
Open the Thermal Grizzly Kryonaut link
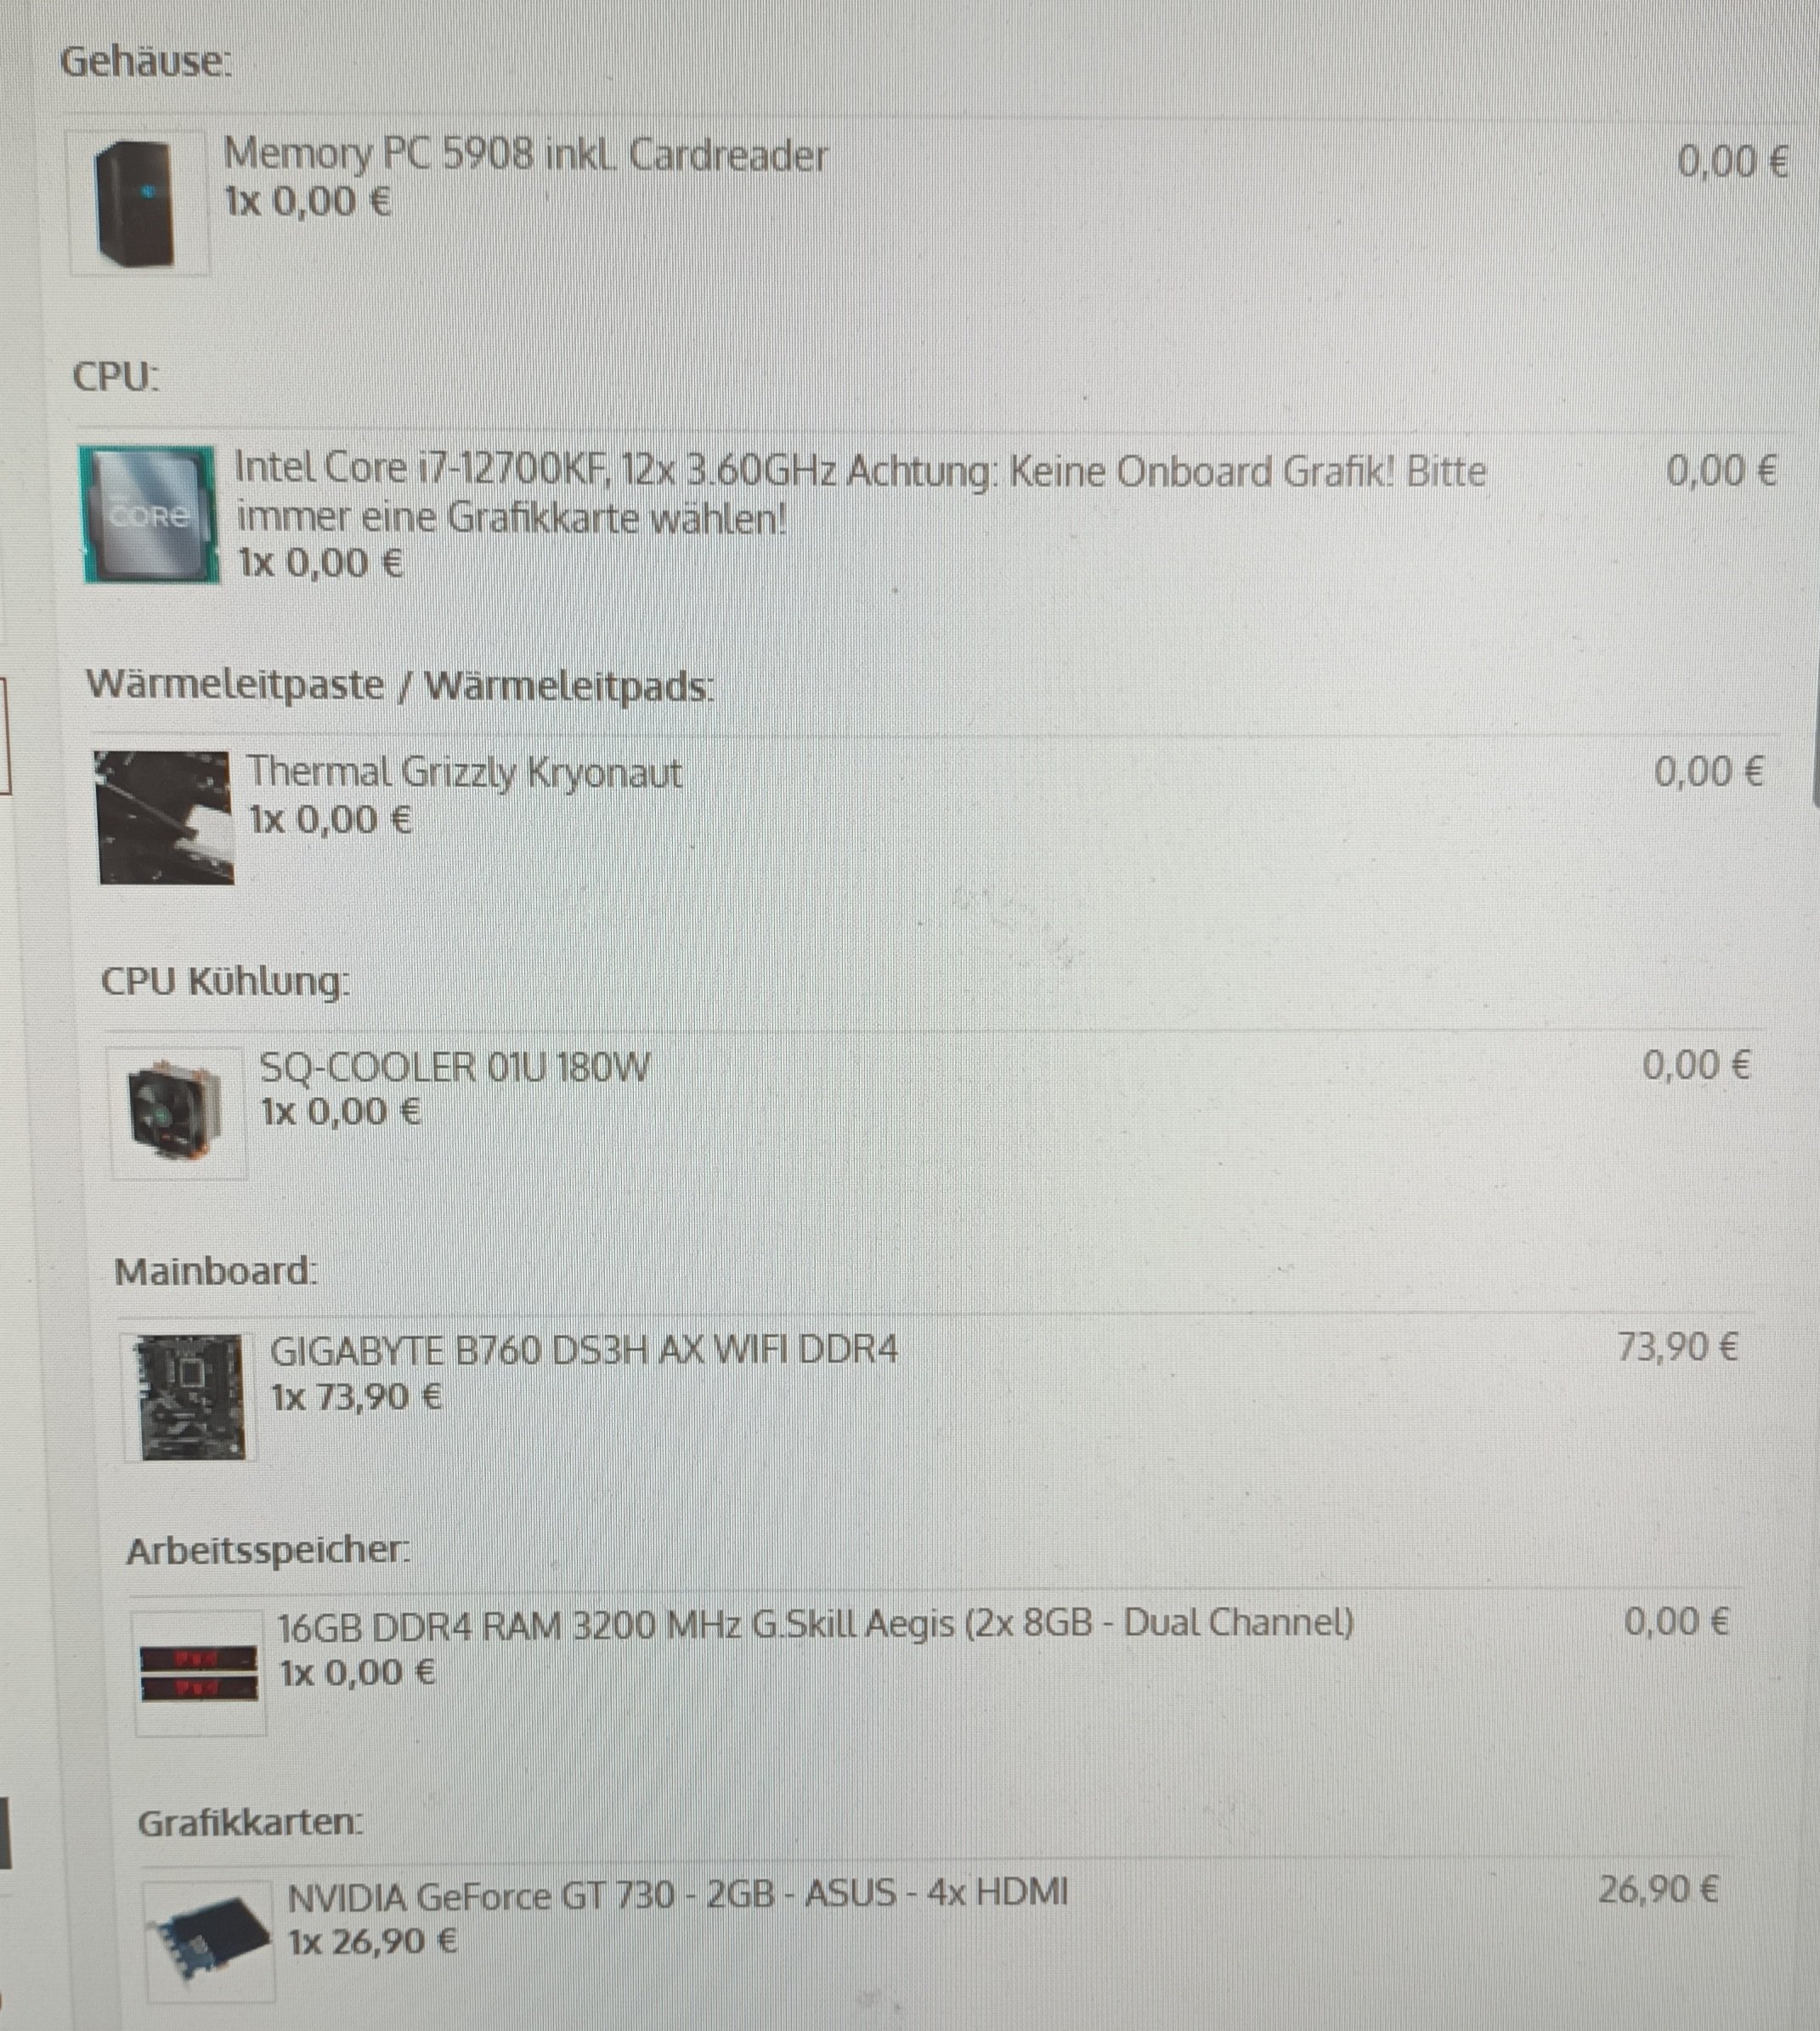(x=465, y=773)
